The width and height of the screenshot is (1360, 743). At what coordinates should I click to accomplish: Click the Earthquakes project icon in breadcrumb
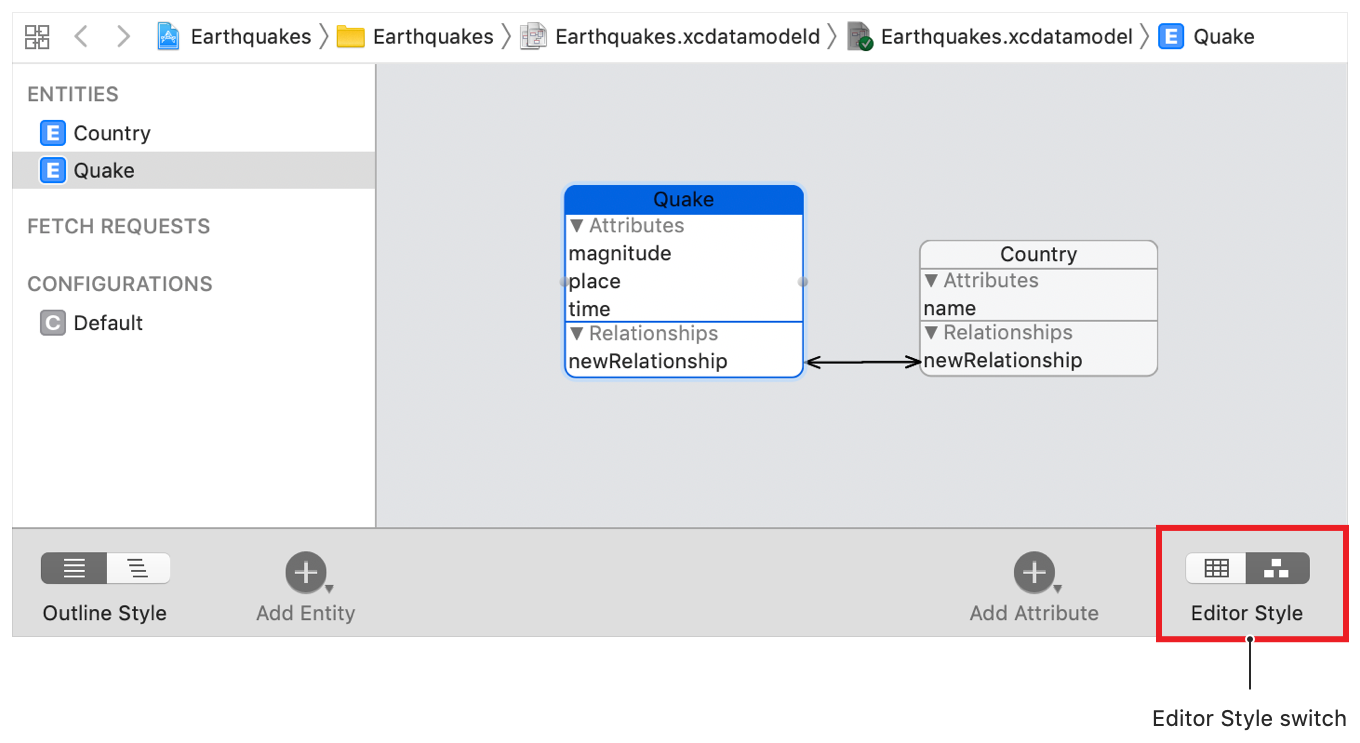pos(169,37)
